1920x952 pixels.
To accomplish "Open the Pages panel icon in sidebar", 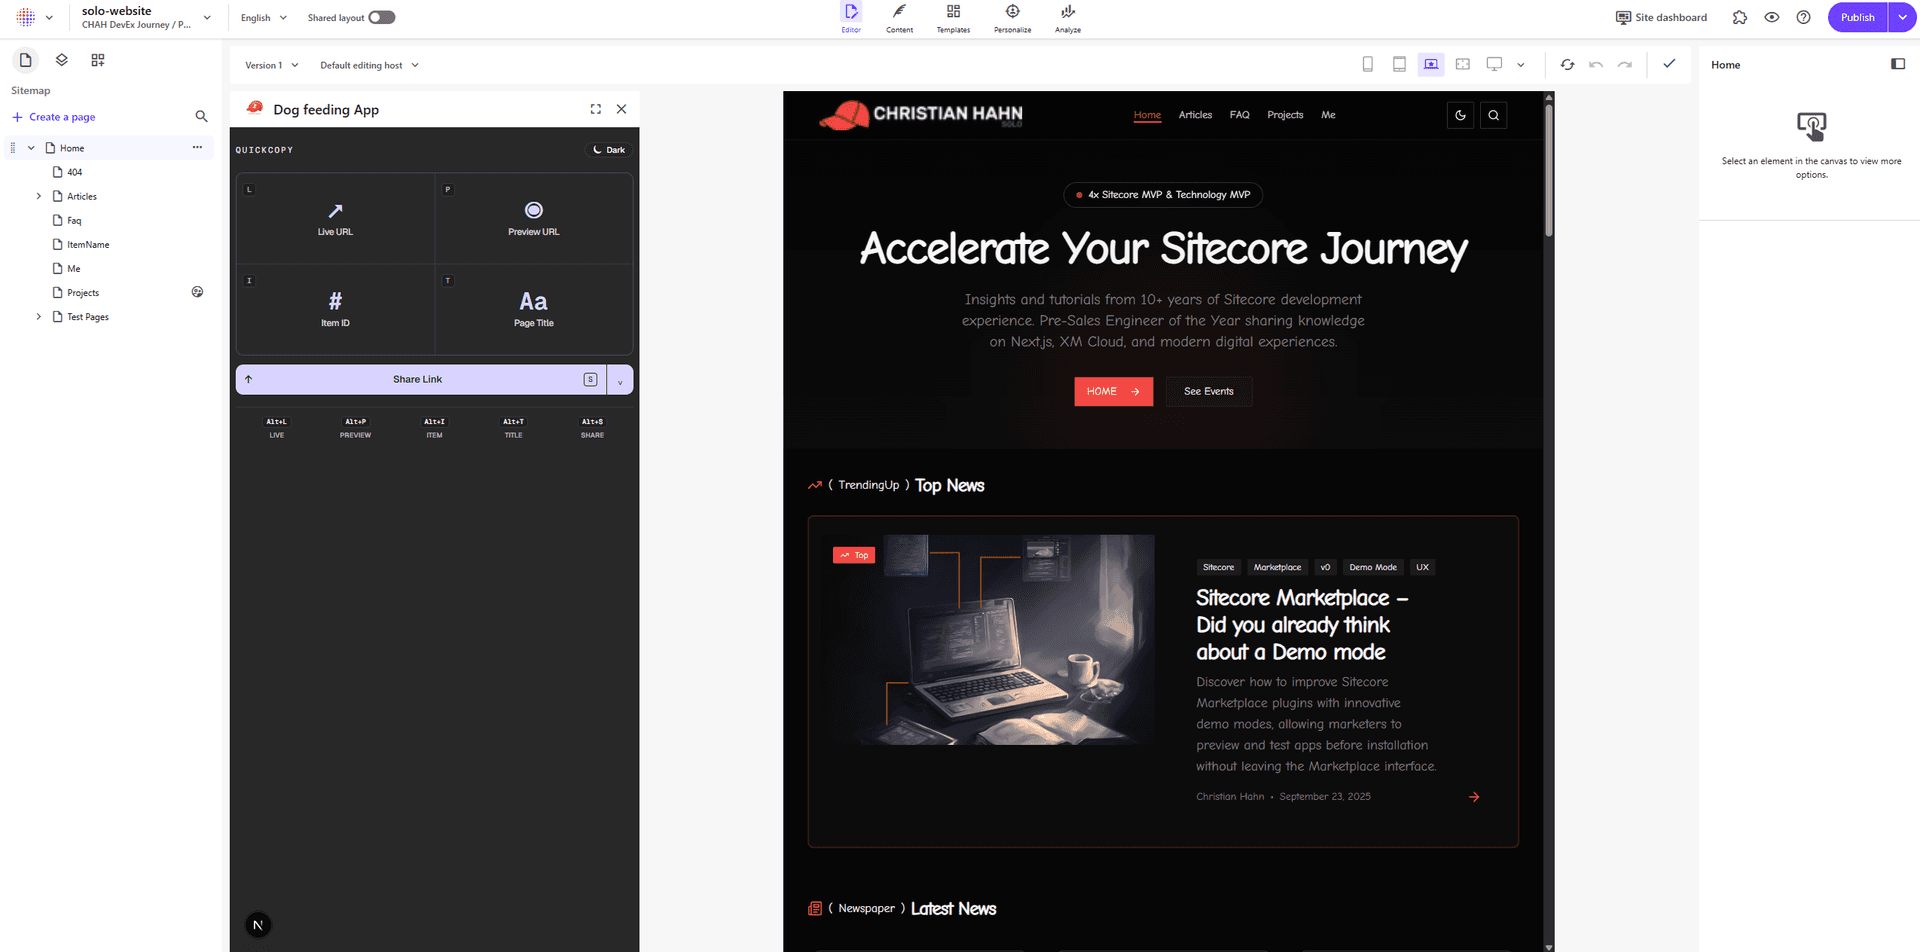I will click(x=26, y=60).
